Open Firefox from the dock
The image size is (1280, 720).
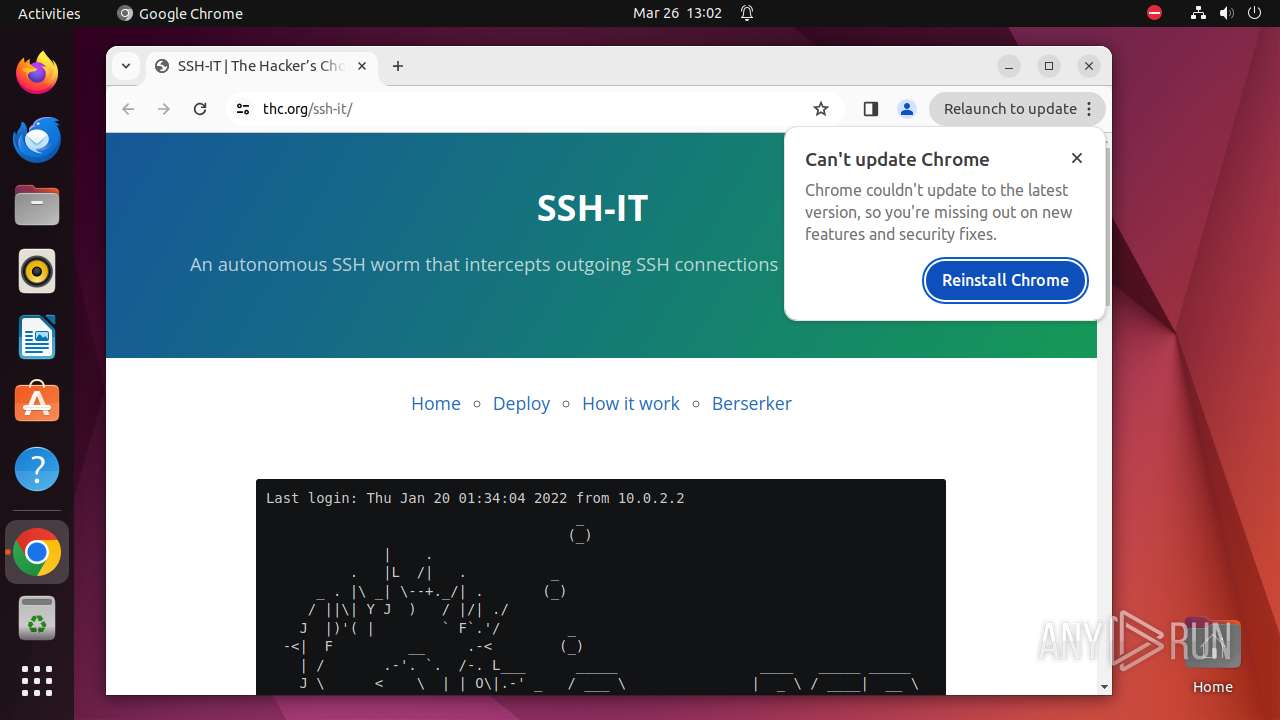(37, 73)
